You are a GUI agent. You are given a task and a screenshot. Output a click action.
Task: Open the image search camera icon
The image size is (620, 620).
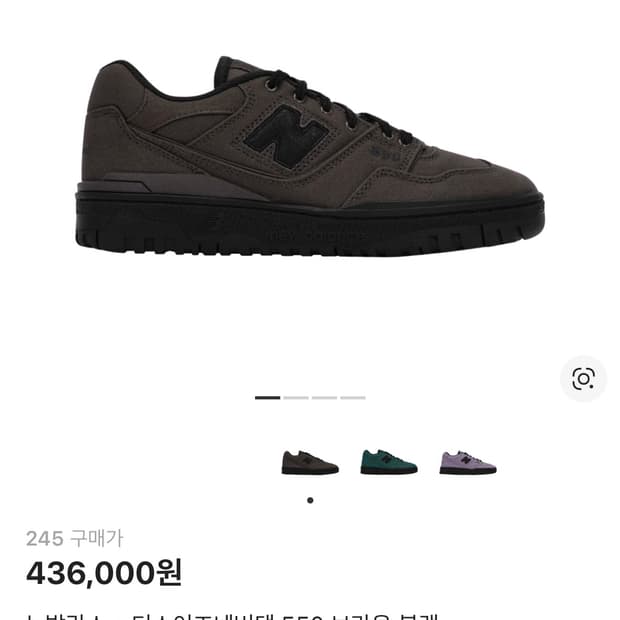point(583,379)
